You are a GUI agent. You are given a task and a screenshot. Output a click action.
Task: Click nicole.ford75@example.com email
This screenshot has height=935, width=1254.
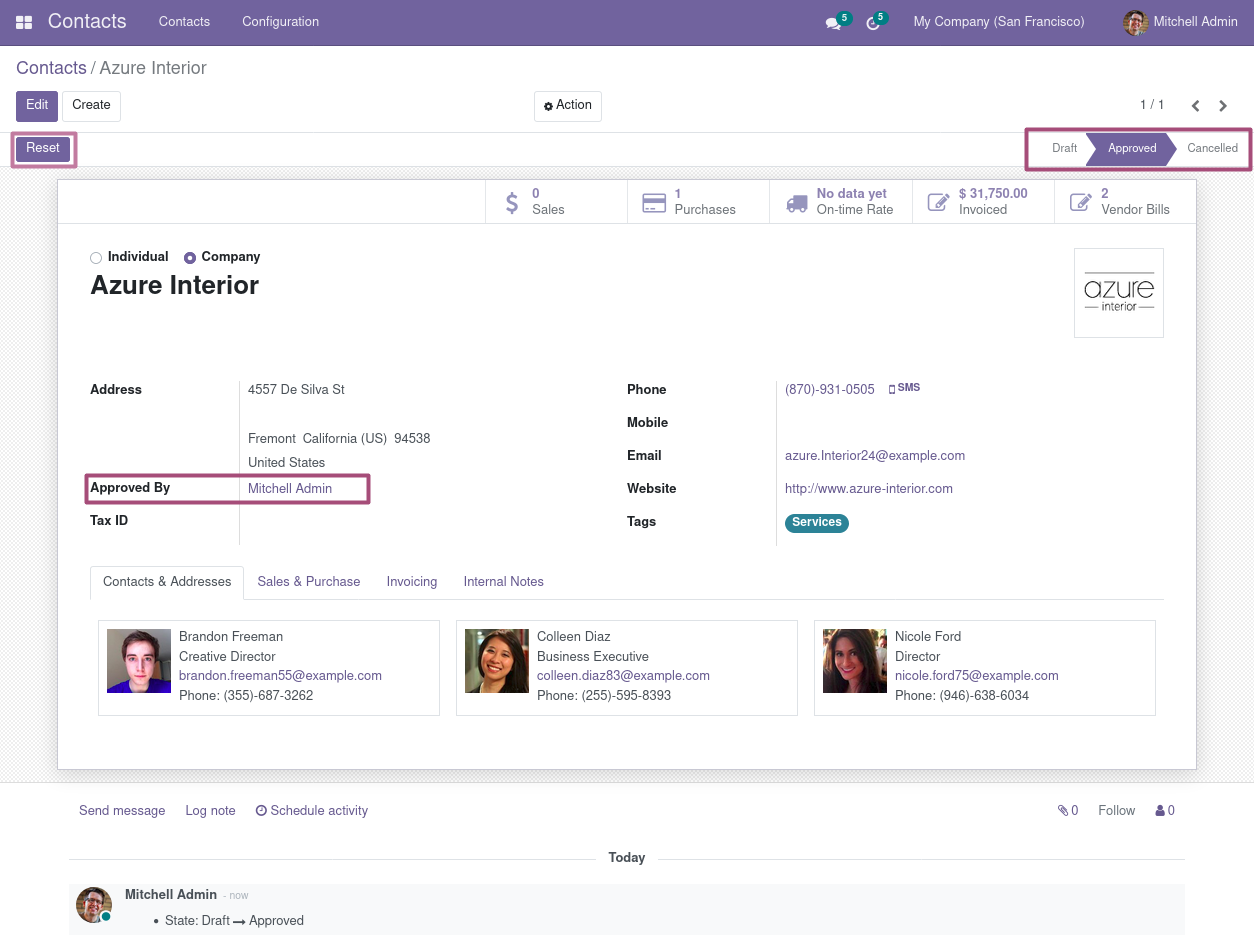tap(977, 676)
